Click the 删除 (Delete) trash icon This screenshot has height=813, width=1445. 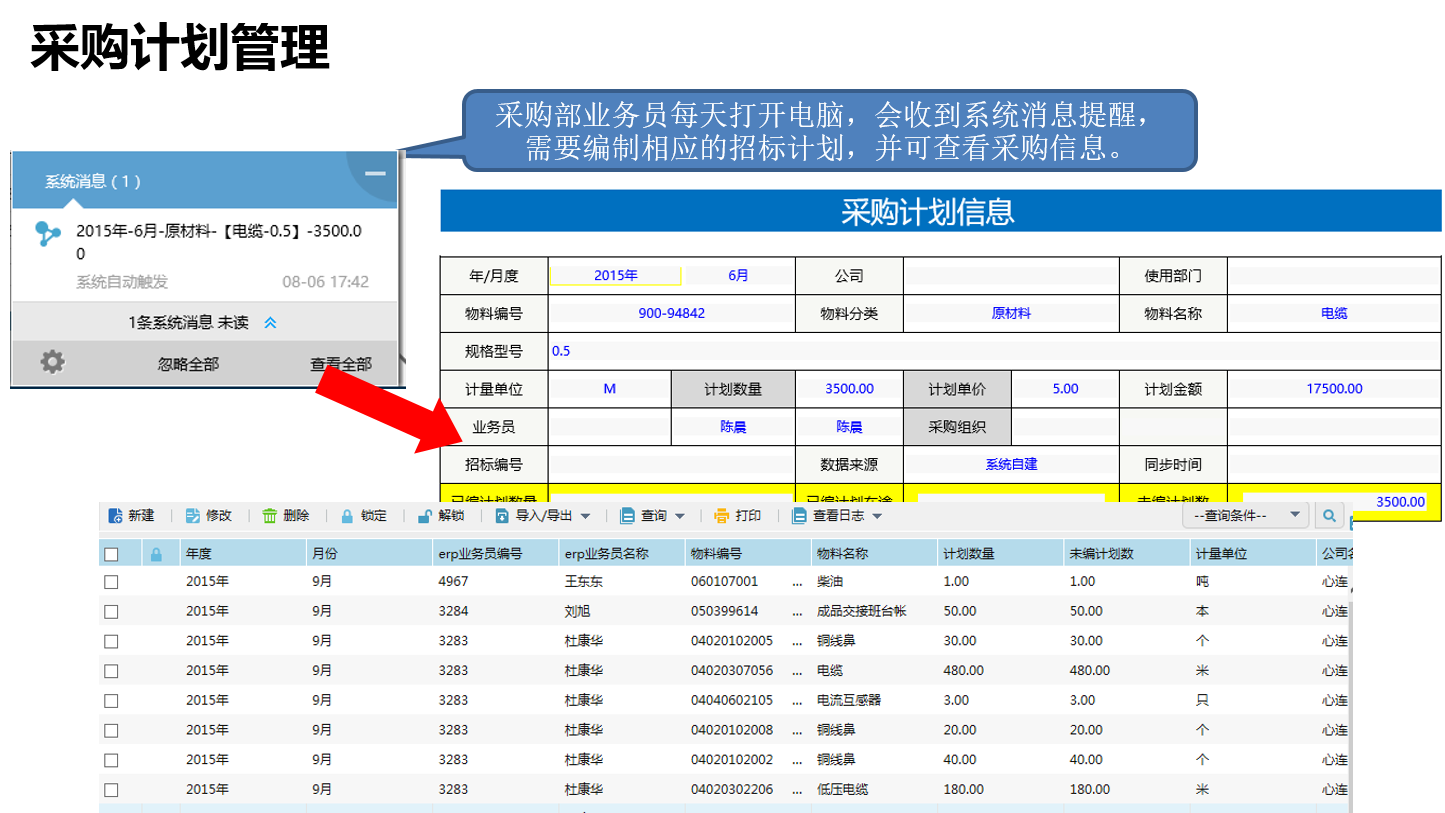point(270,516)
